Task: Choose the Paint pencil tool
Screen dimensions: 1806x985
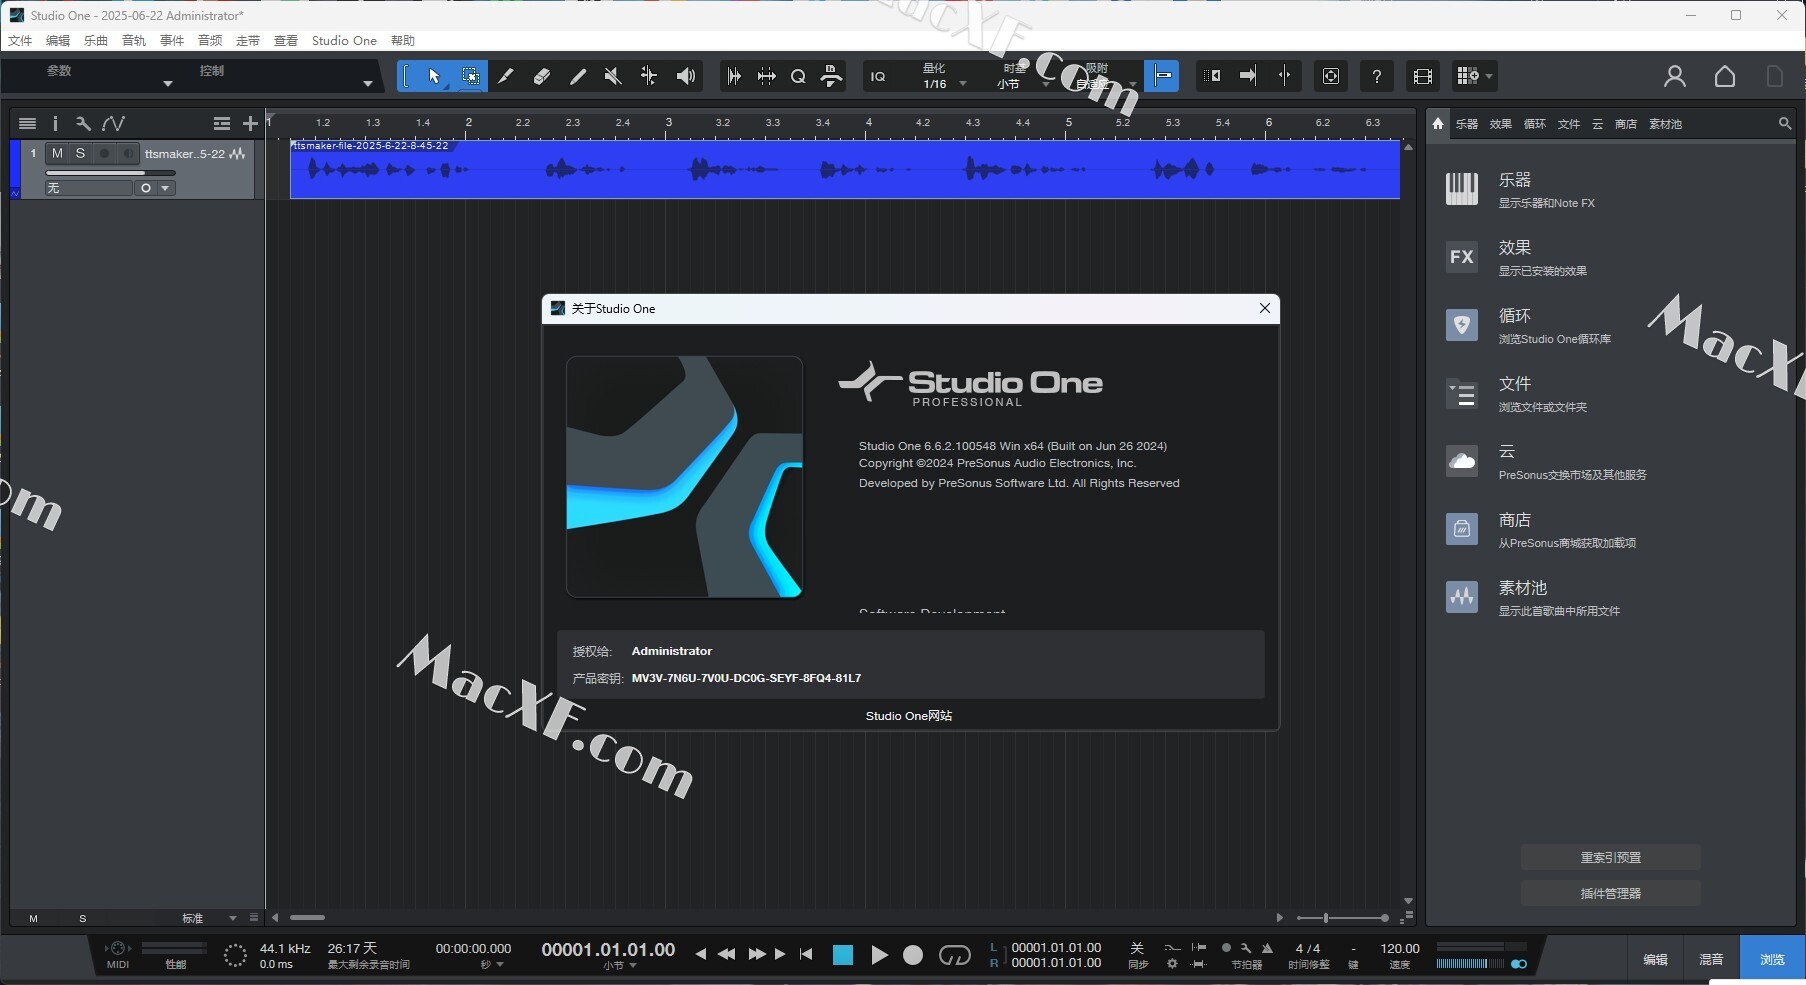Action: (x=578, y=76)
